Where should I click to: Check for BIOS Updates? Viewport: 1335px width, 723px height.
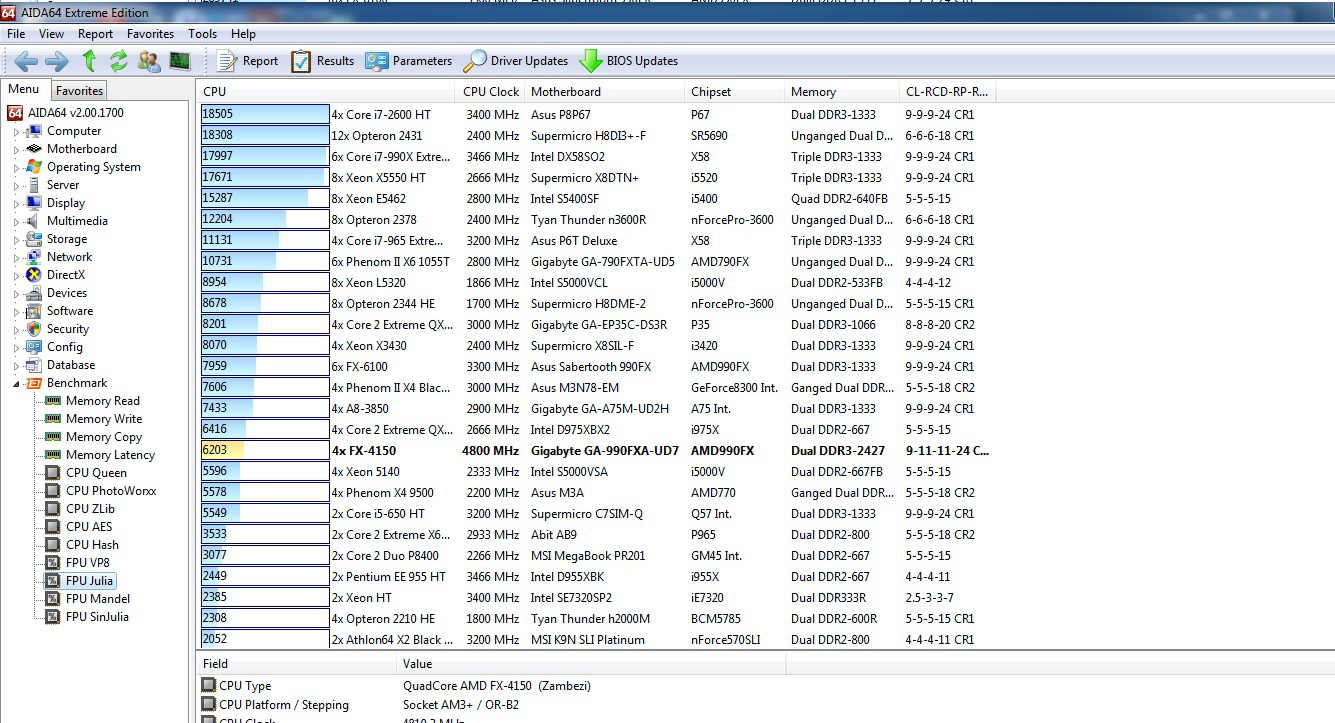(628, 61)
